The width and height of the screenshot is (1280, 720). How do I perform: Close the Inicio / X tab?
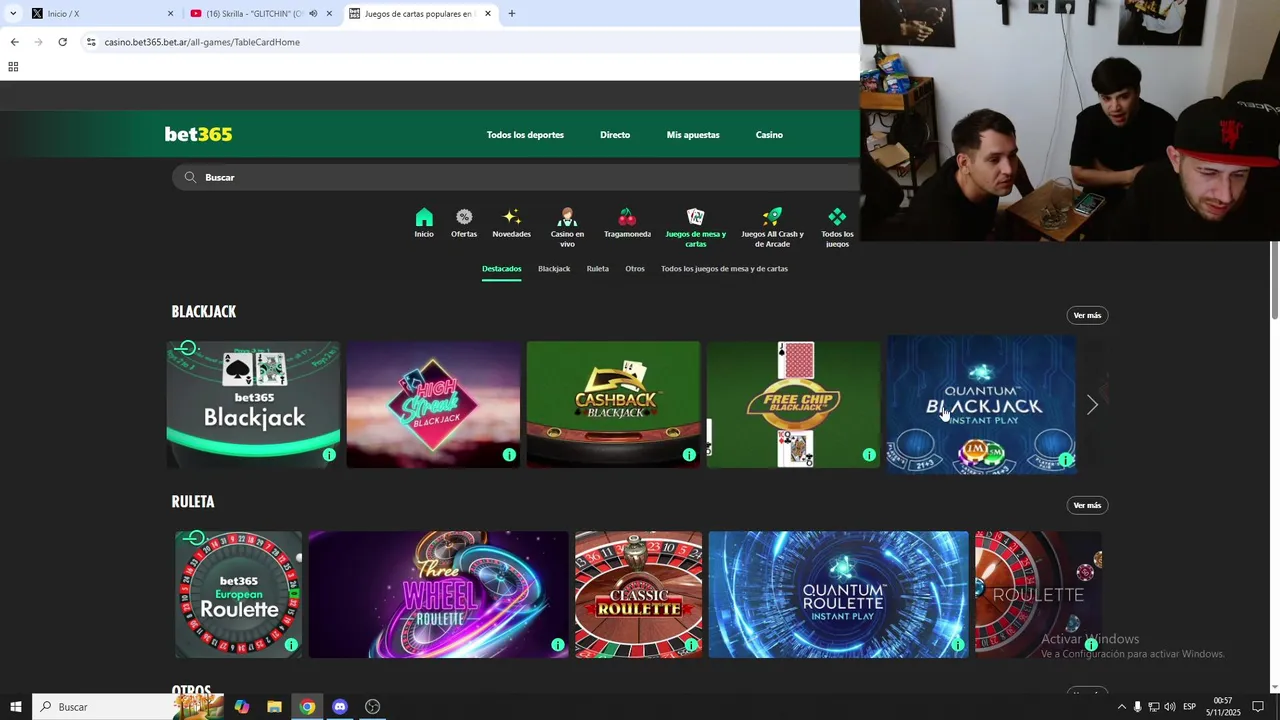pyautogui.click(x=170, y=14)
